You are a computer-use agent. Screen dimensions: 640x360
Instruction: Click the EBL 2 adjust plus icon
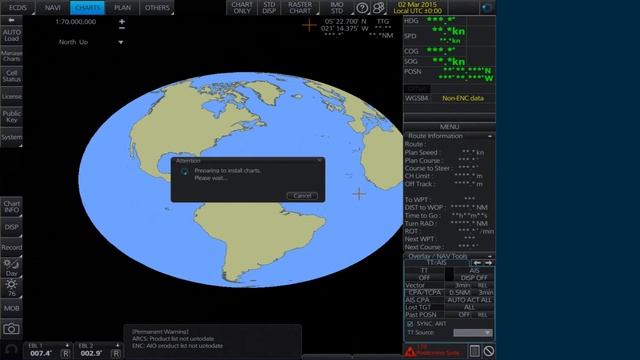118,346
